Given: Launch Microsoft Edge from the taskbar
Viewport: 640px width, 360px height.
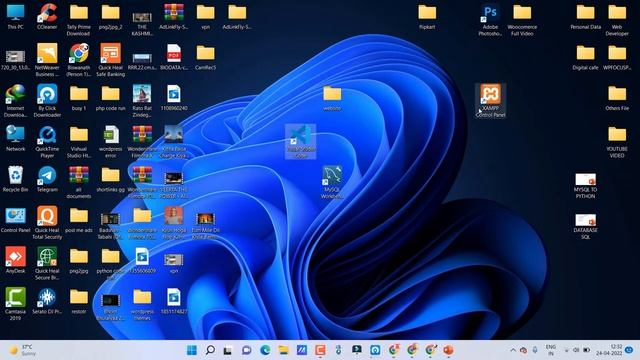Looking at the screenshot, I should point(265,350).
